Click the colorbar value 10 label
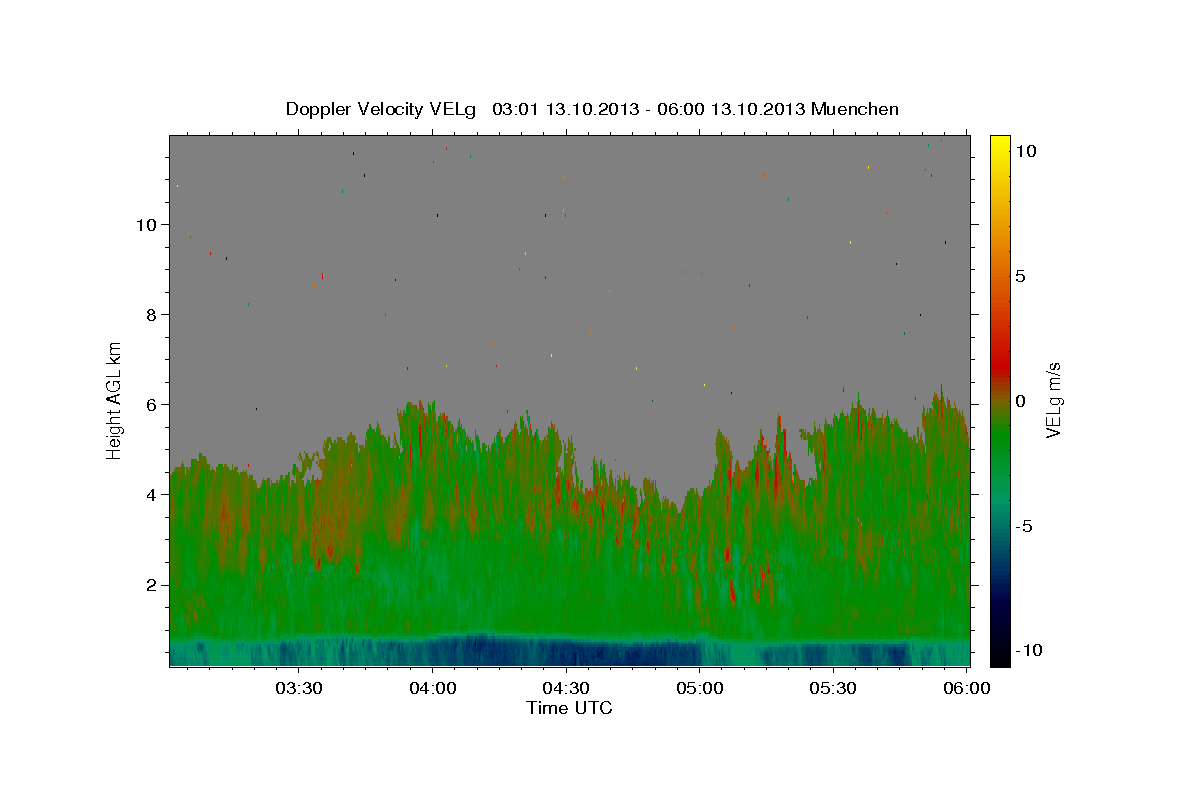Screen dimensions: 1200x800 pyautogui.click(x=1026, y=150)
